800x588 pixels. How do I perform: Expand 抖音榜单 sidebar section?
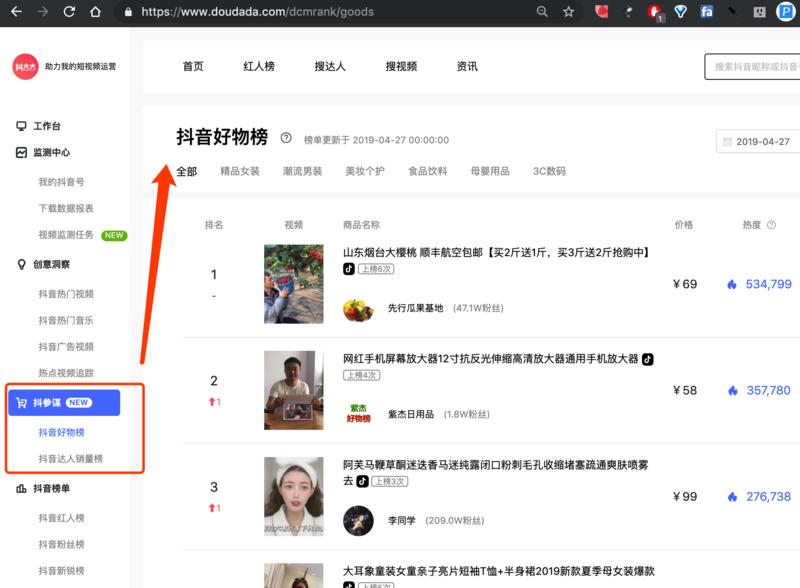(x=51, y=488)
